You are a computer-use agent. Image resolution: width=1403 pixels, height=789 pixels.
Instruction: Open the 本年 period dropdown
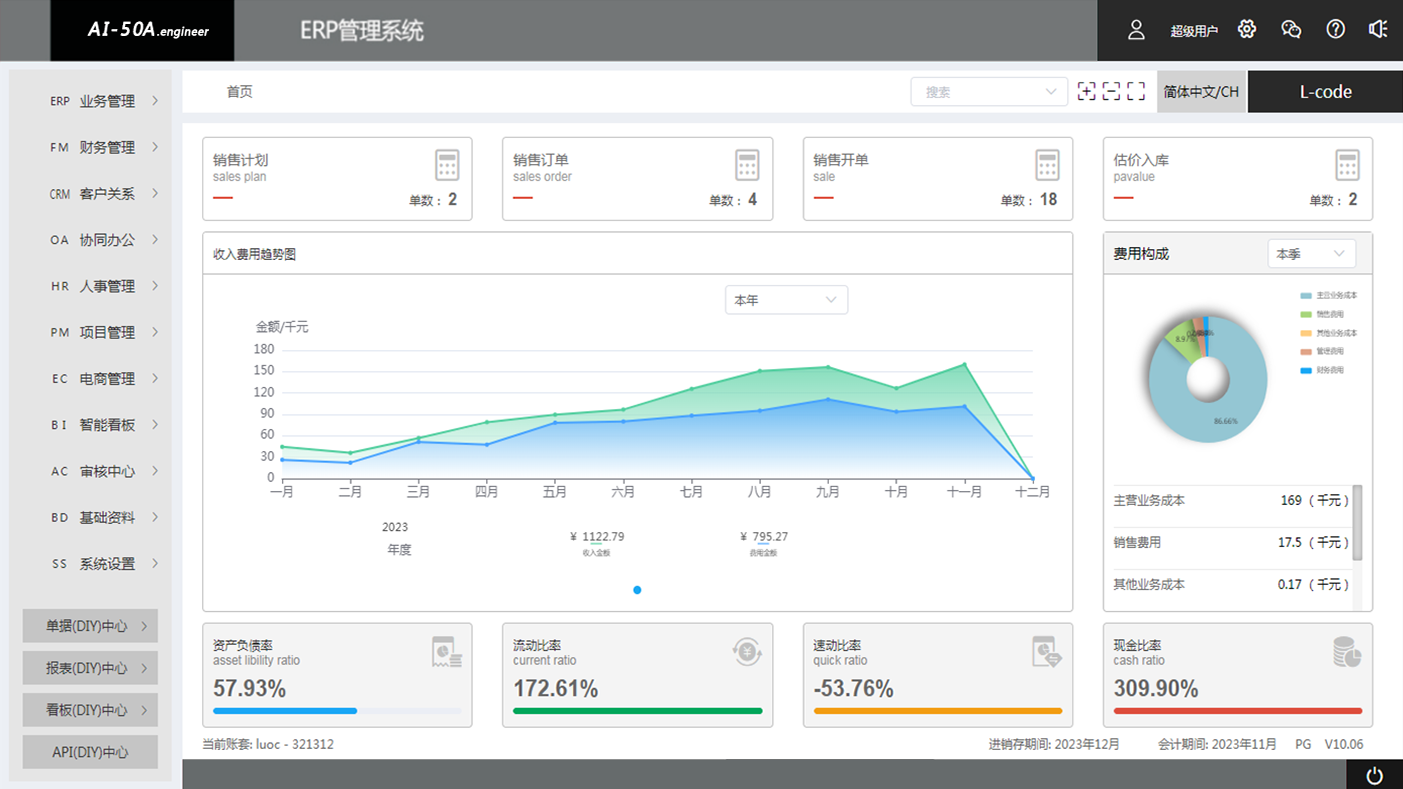pos(786,300)
